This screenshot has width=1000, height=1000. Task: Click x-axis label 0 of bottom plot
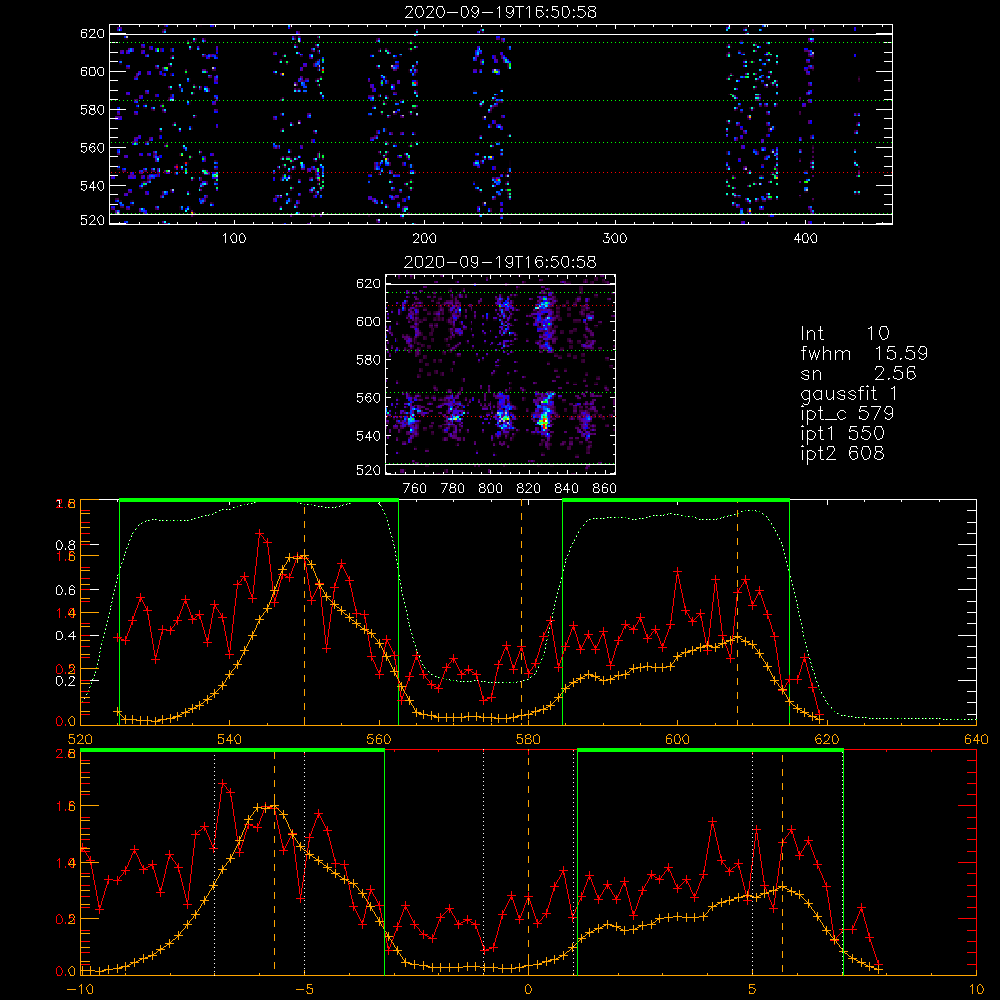528,990
